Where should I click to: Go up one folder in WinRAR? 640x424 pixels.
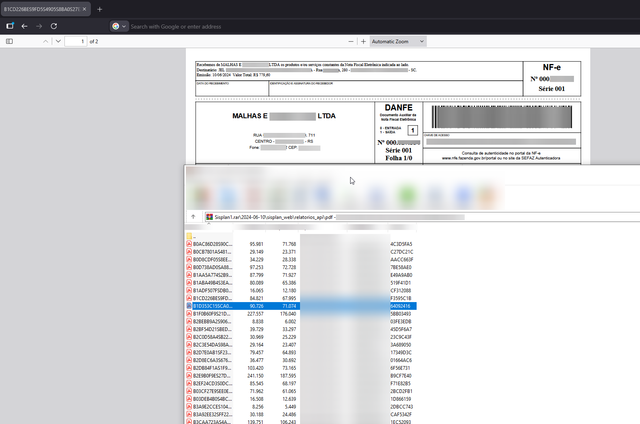point(193,217)
